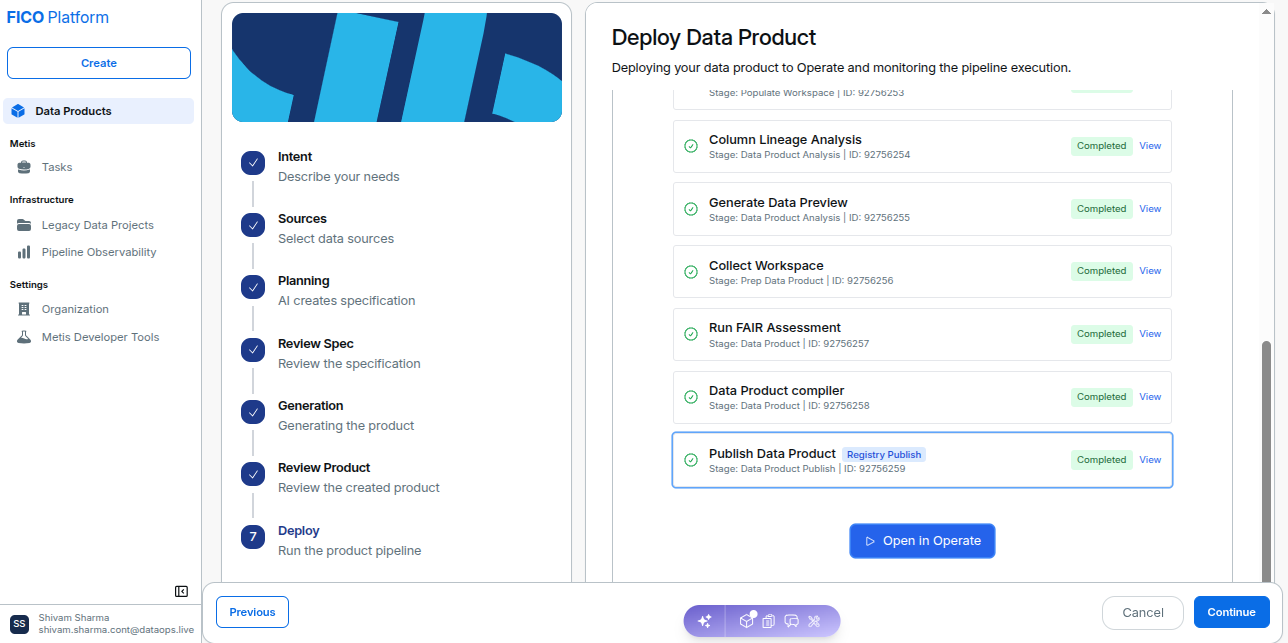Open Metis Developer Tools
The image size is (1288, 643).
(99, 337)
